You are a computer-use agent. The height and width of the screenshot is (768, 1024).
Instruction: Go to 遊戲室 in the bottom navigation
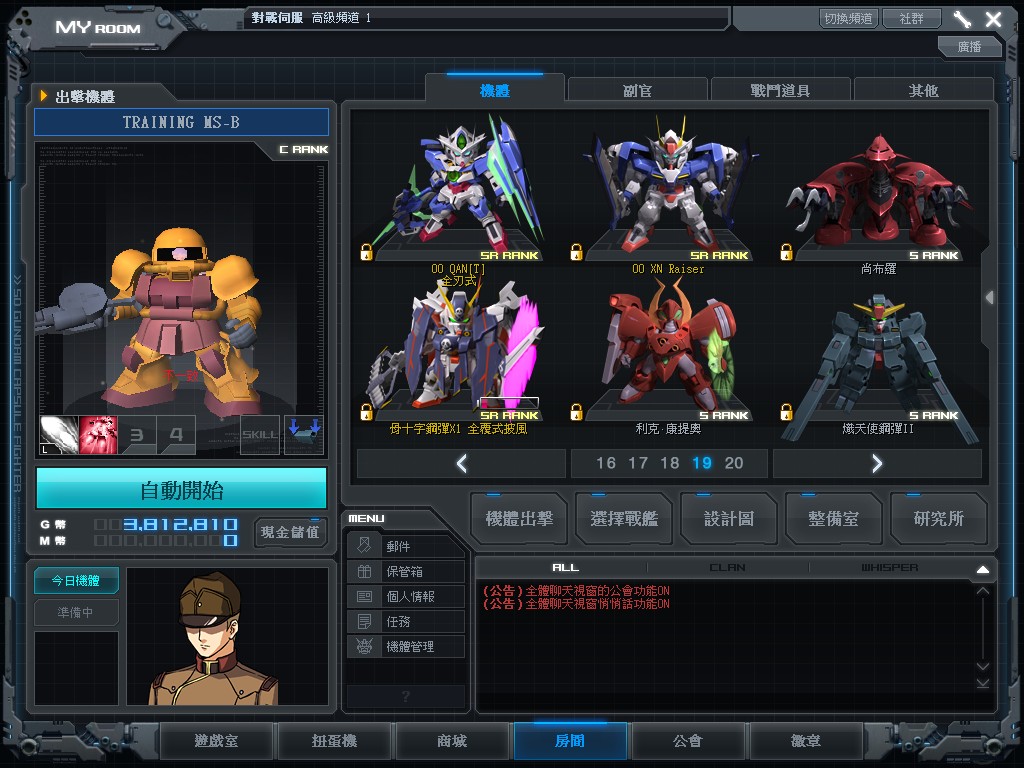click(x=216, y=741)
